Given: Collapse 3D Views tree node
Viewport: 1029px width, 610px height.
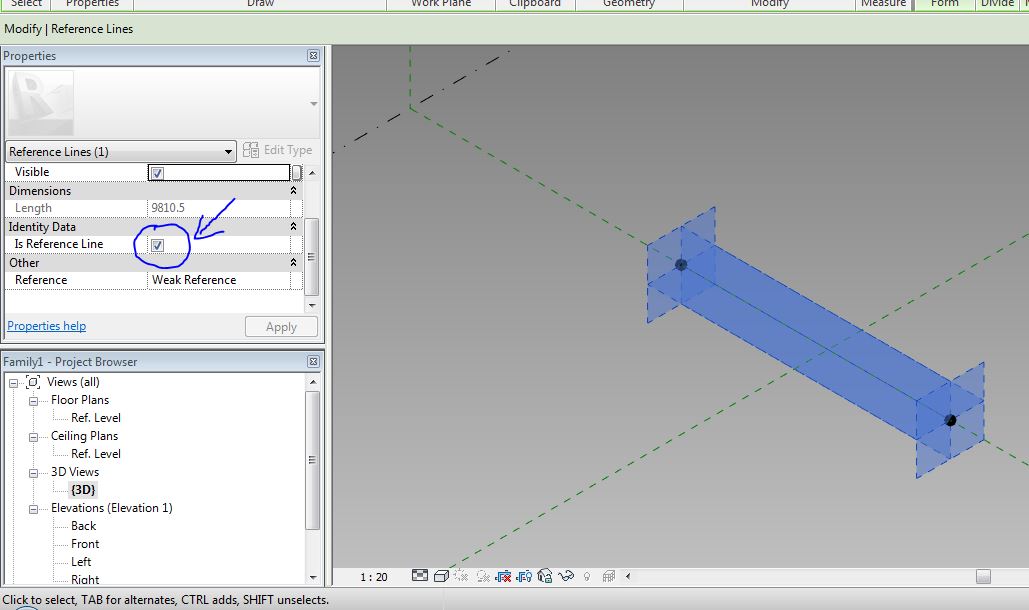Looking at the screenshot, I should tap(33, 473).
